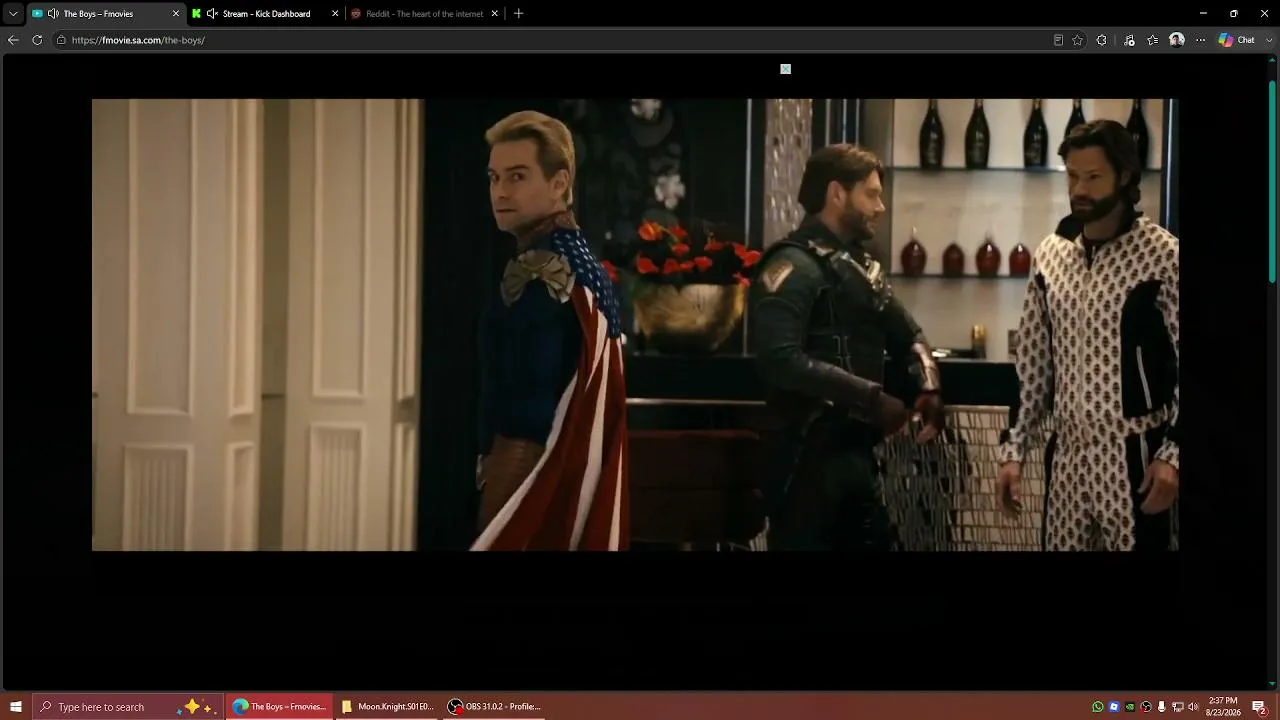1280x720 pixels.
Task: Open the Windows Start menu
Action: pyautogui.click(x=16, y=706)
